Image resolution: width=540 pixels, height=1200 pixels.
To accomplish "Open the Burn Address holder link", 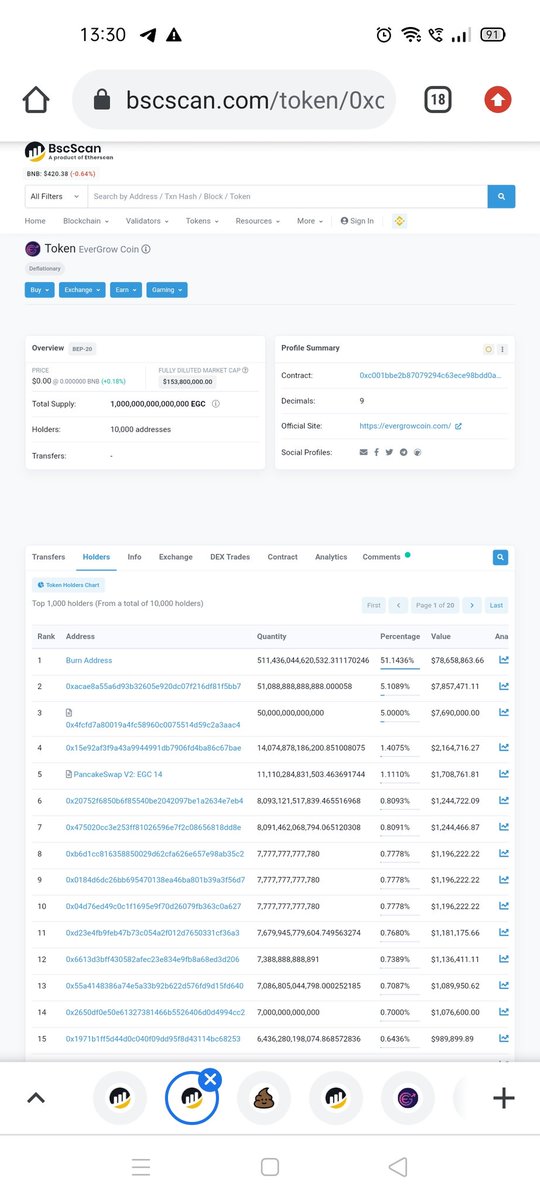I will pyautogui.click(x=89, y=660).
